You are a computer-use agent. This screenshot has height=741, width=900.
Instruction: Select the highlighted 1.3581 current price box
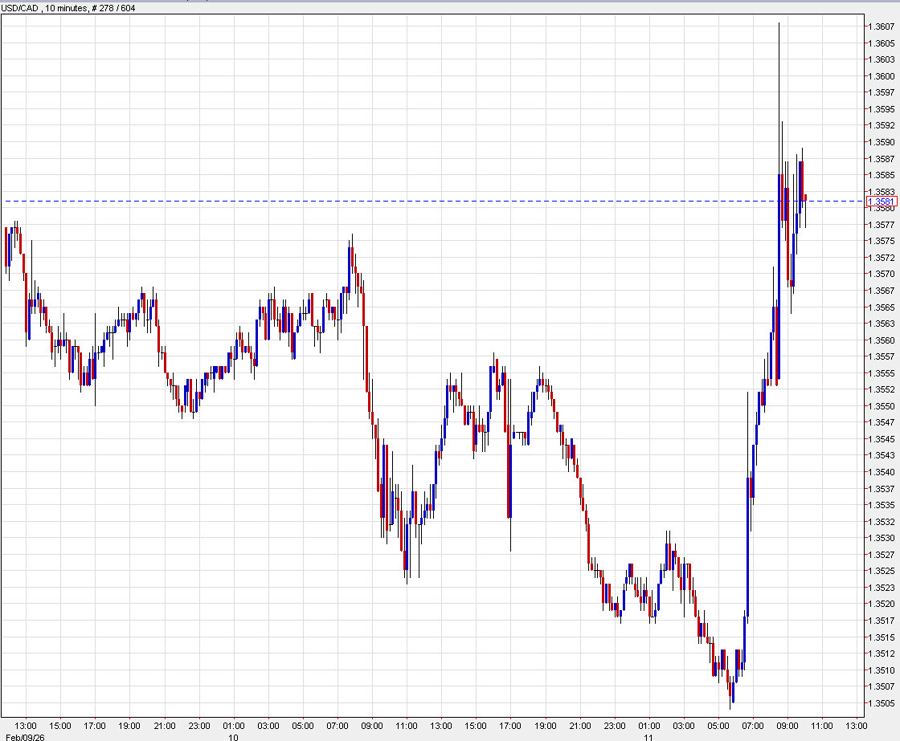880,201
